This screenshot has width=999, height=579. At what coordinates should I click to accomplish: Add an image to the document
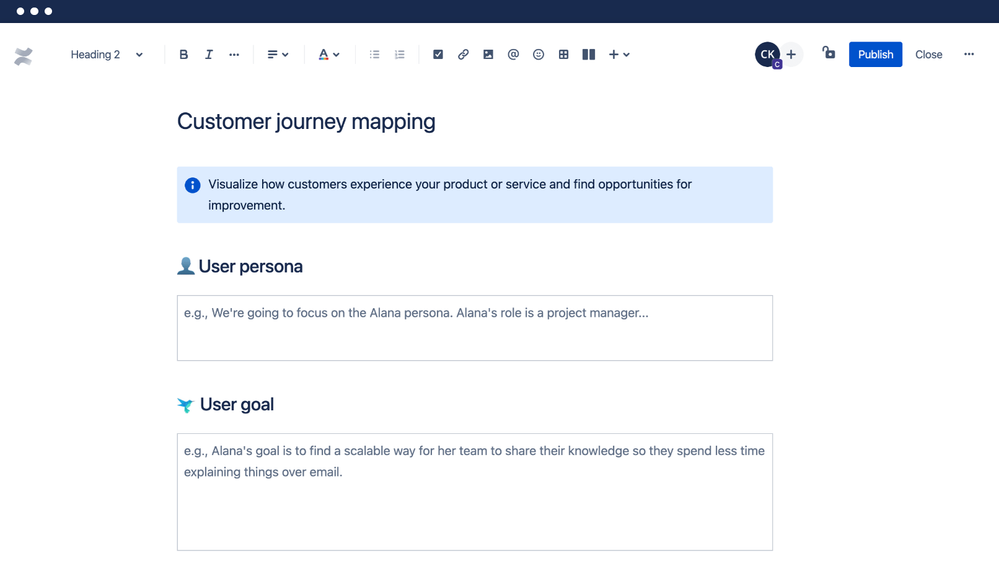click(488, 54)
